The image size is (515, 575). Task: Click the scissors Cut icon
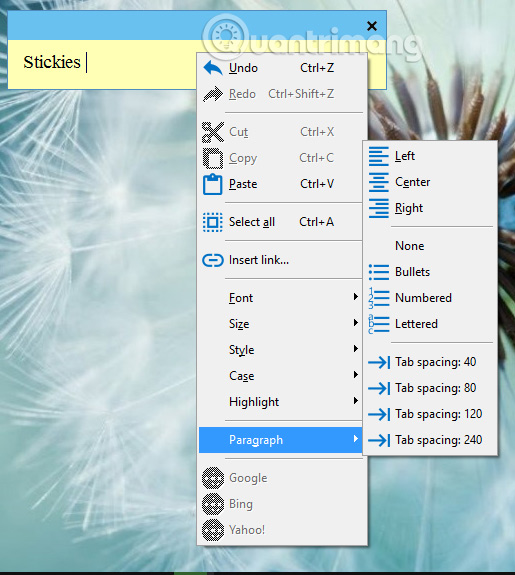[x=213, y=132]
